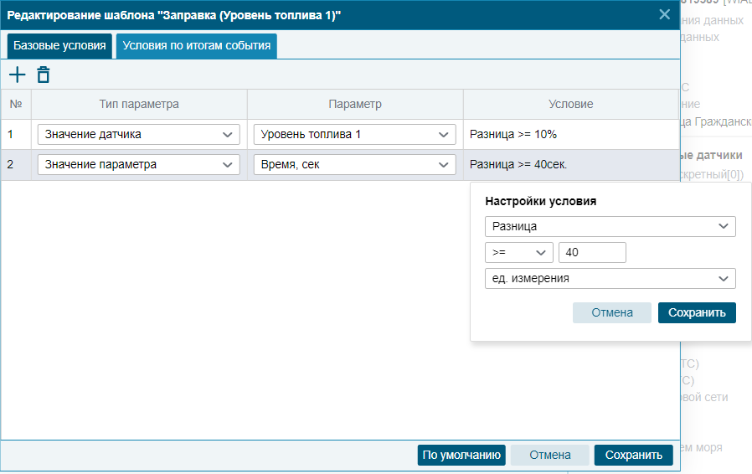
Task: Open the >= comparison operator dropdown
Action: [519, 252]
